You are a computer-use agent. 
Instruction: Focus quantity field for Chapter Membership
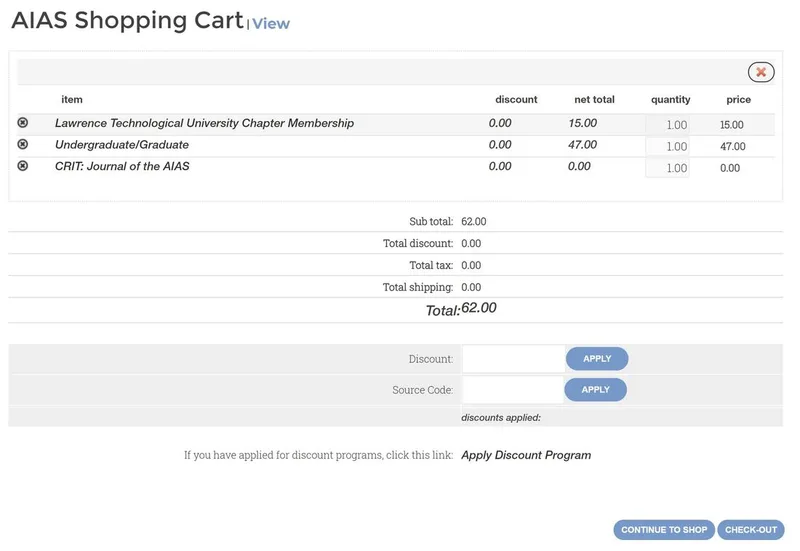coord(667,125)
